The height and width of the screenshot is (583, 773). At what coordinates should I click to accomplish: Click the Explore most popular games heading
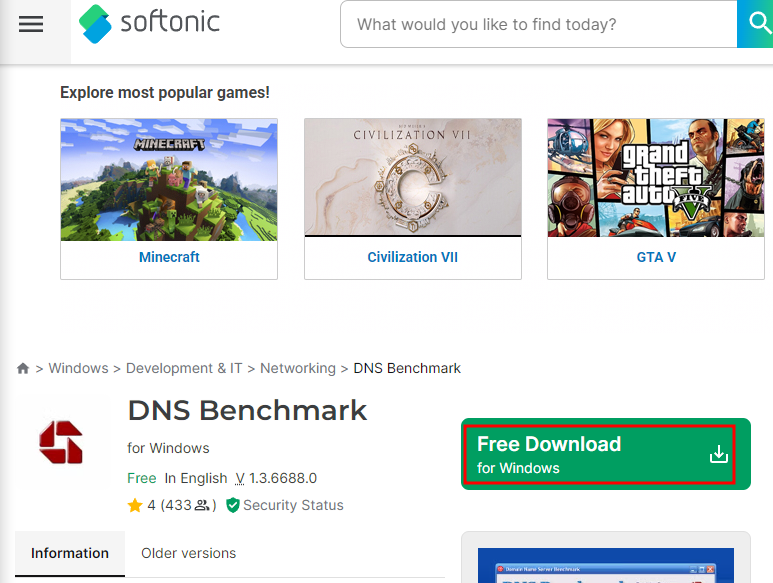(165, 92)
